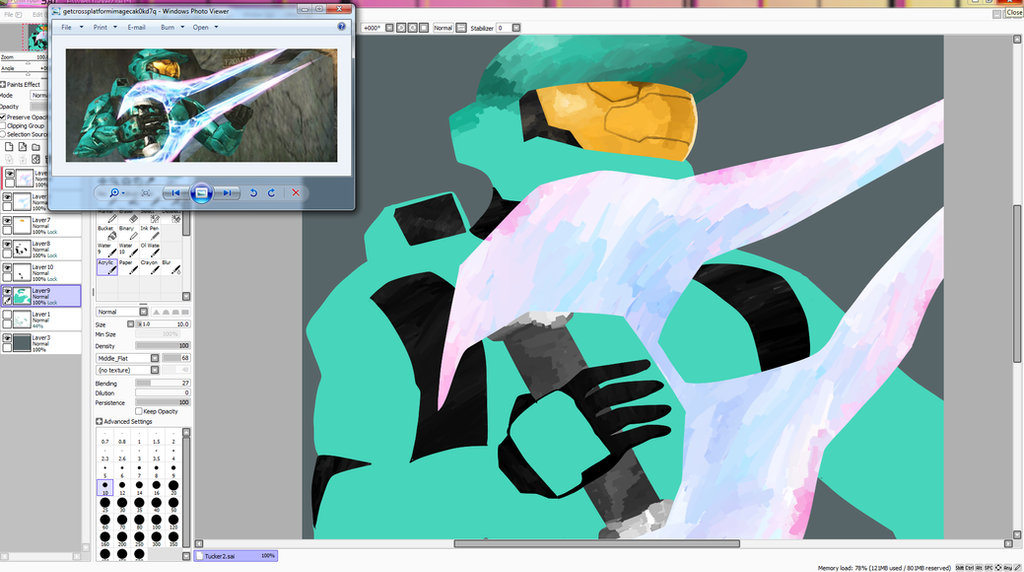Viewport: 1024px width, 572px height.
Task: Delete the image with the red X icon
Action: pos(296,193)
